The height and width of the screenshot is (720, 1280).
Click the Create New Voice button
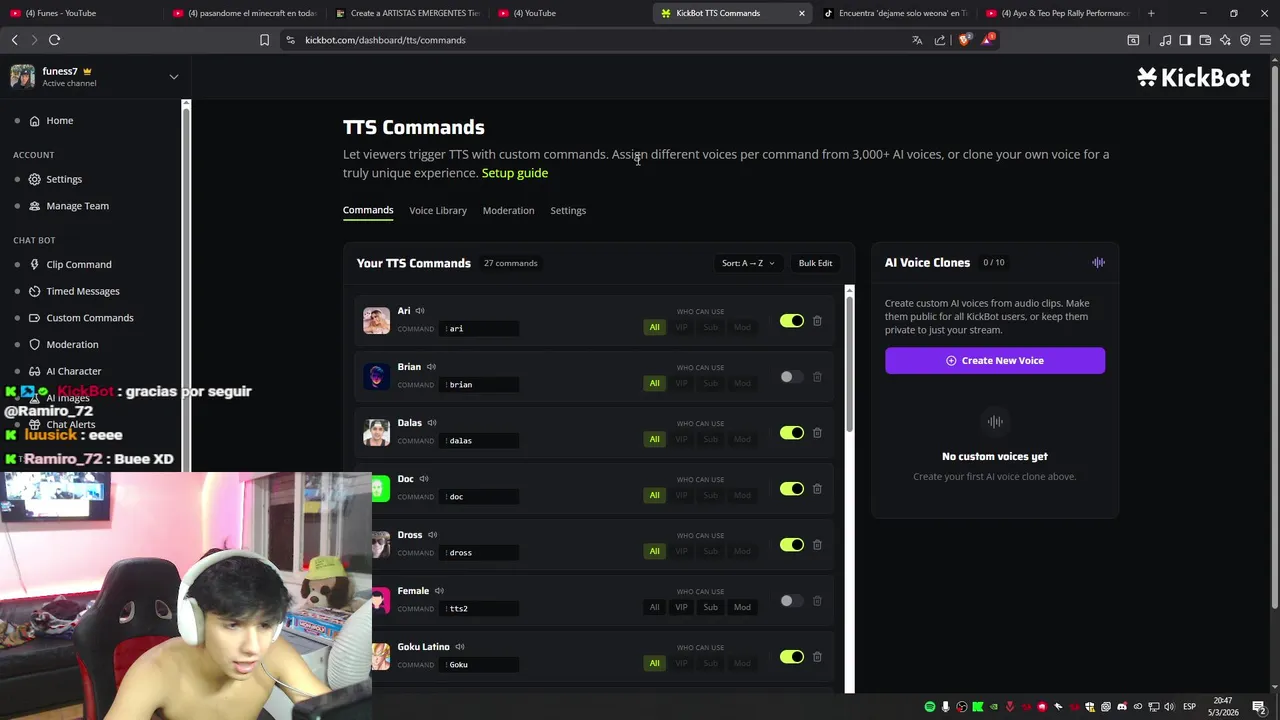(x=995, y=361)
